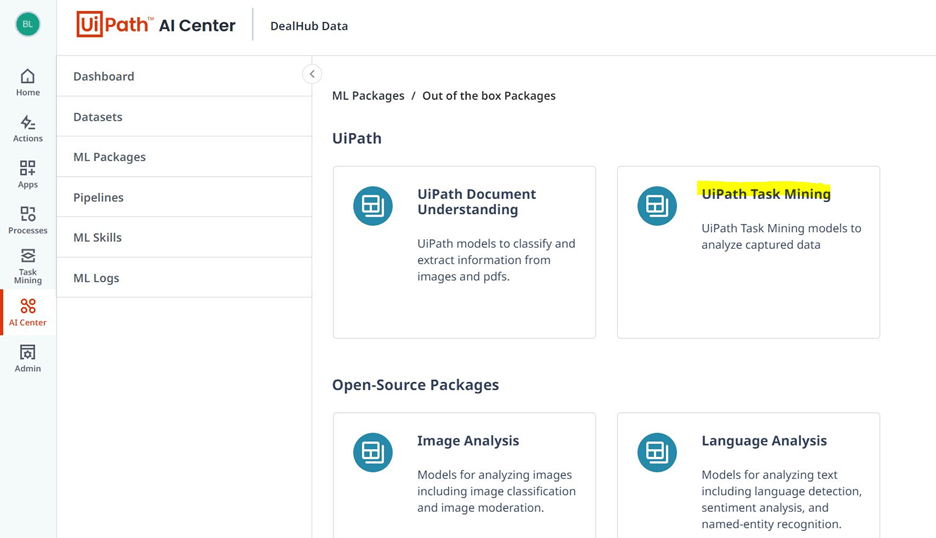
Task: Click the 'UiPath Task Mining models to analyze' description
Action: 781,236
